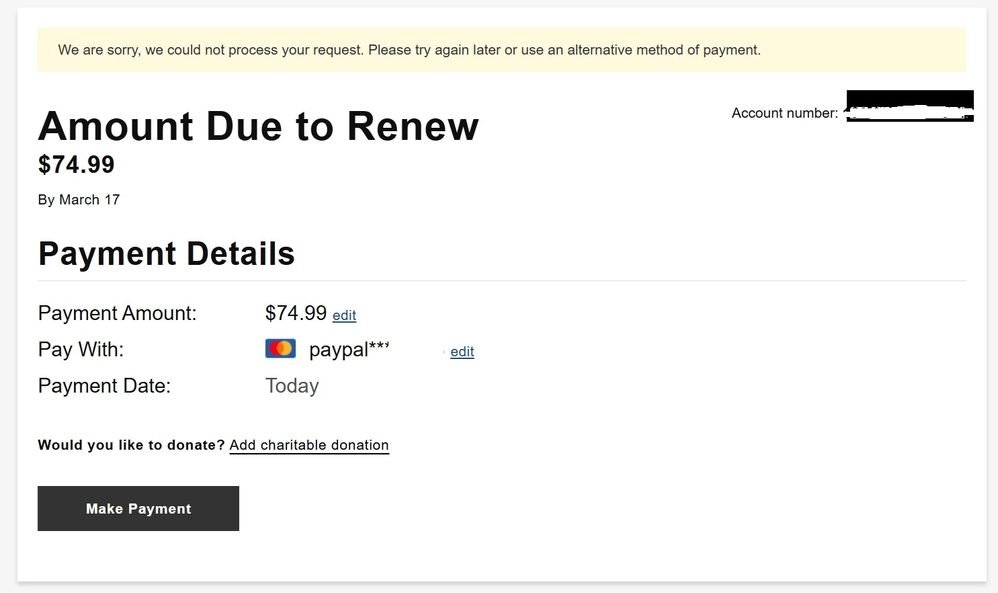Click the Account number label
Image resolution: width=998 pixels, height=593 pixels.
[x=785, y=113]
